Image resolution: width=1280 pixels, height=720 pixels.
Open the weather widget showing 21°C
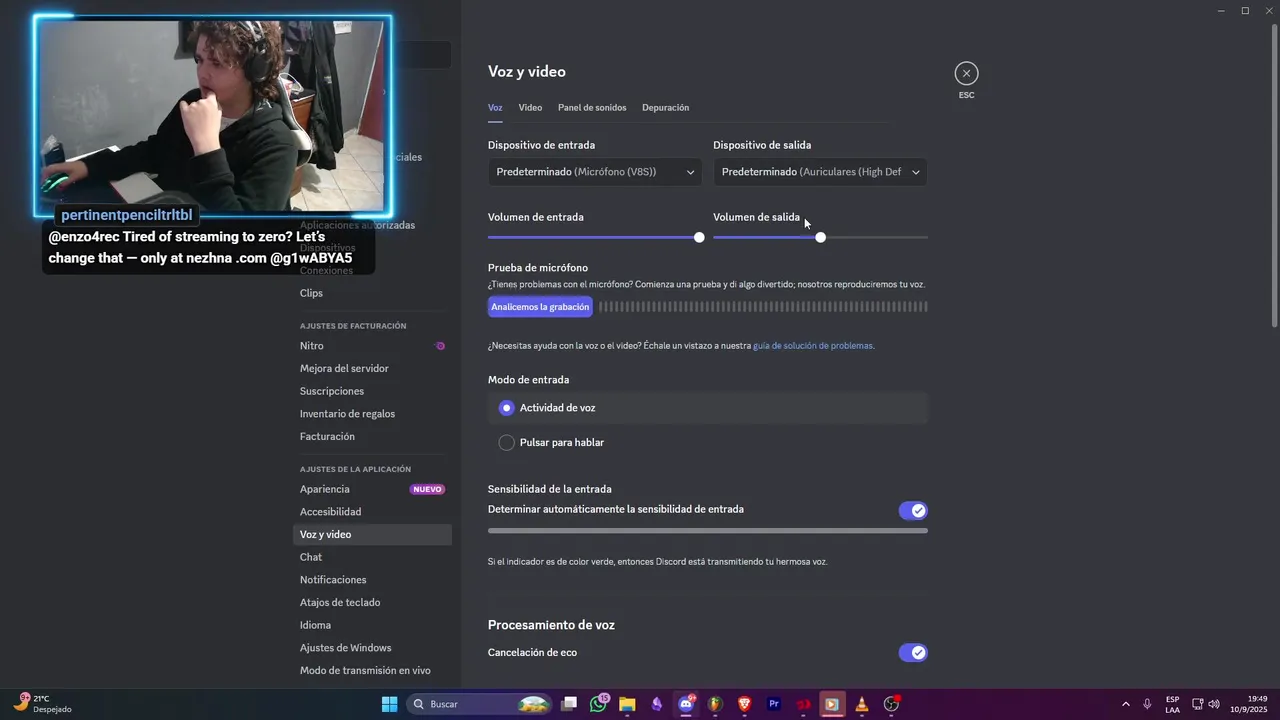[42, 704]
